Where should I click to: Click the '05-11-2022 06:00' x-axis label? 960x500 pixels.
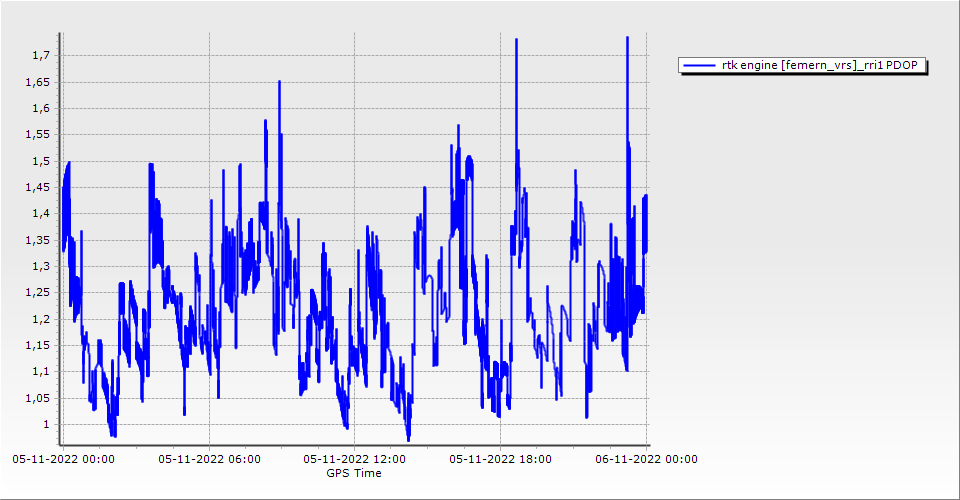coord(210,460)
